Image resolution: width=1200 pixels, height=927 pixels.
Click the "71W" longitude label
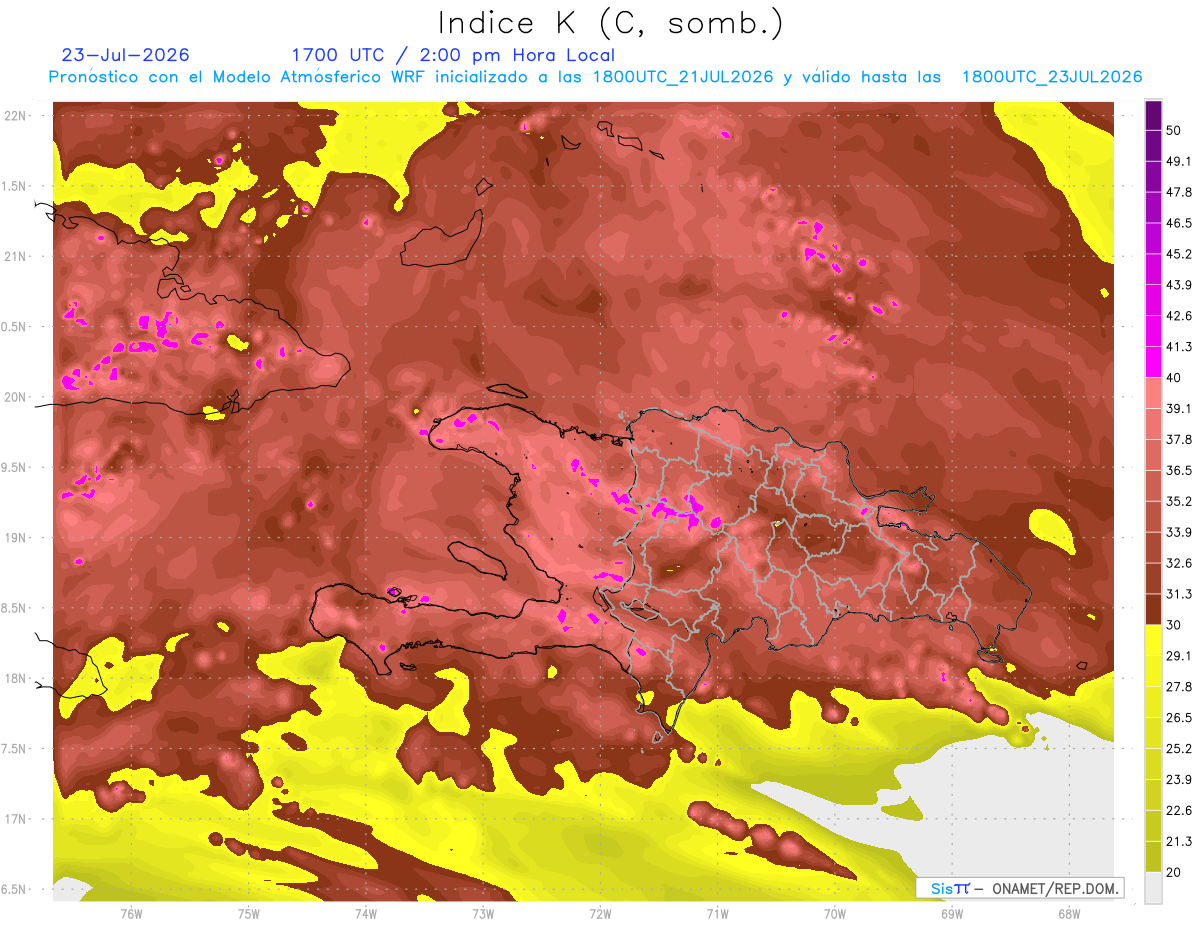(717, 913)
